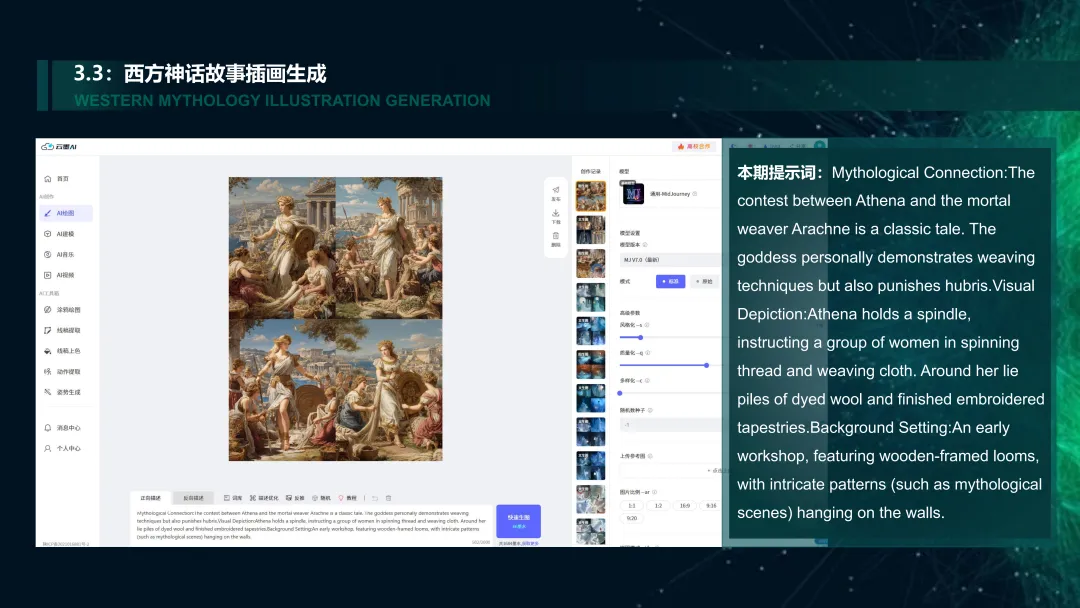Adjust the 质量化 --q slider handle
Viewport: 1080px width, 608px height.
(707, 366)
